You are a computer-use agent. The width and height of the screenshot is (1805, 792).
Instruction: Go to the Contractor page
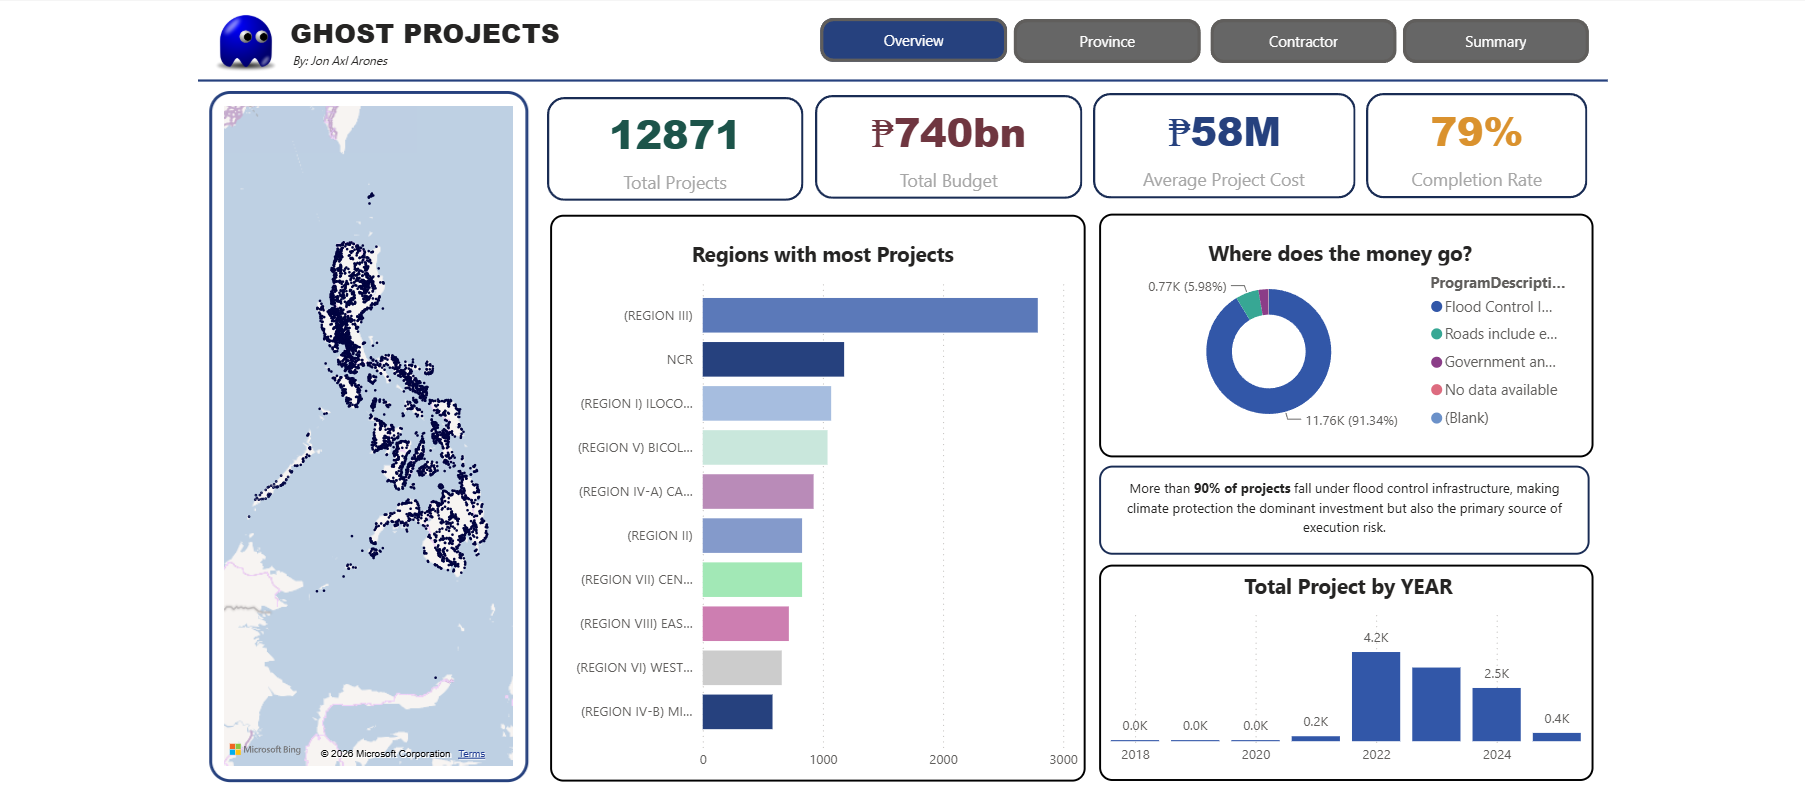tap(1303, 42)
